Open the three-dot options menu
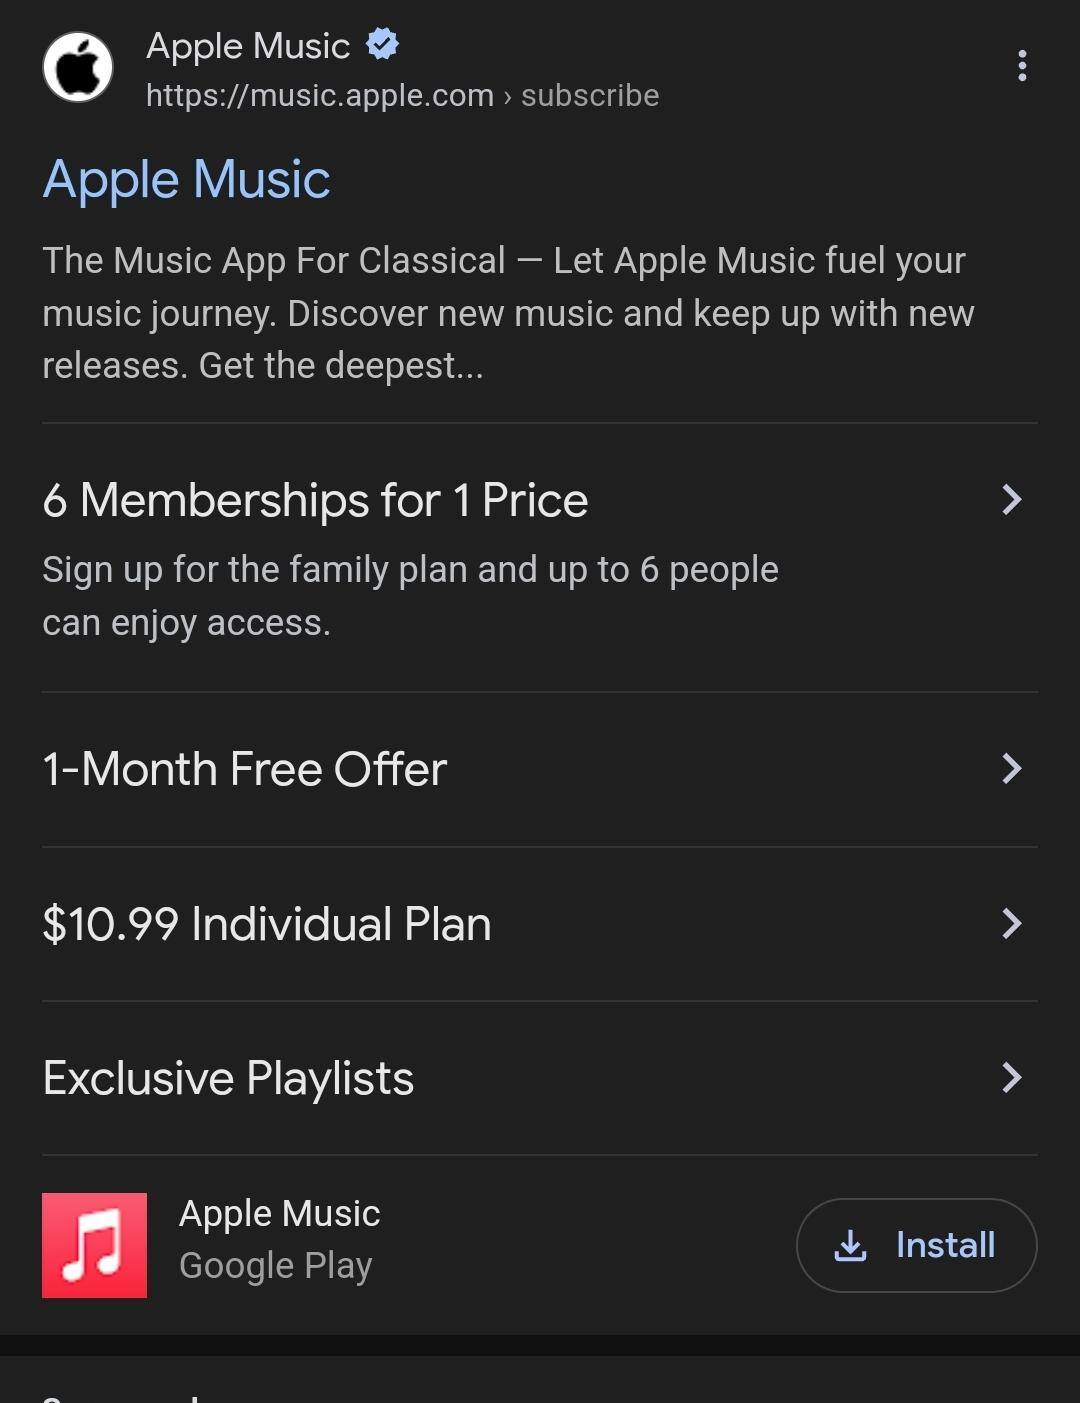This screenshot has width=1080, height=1403. click(1021, 66)
